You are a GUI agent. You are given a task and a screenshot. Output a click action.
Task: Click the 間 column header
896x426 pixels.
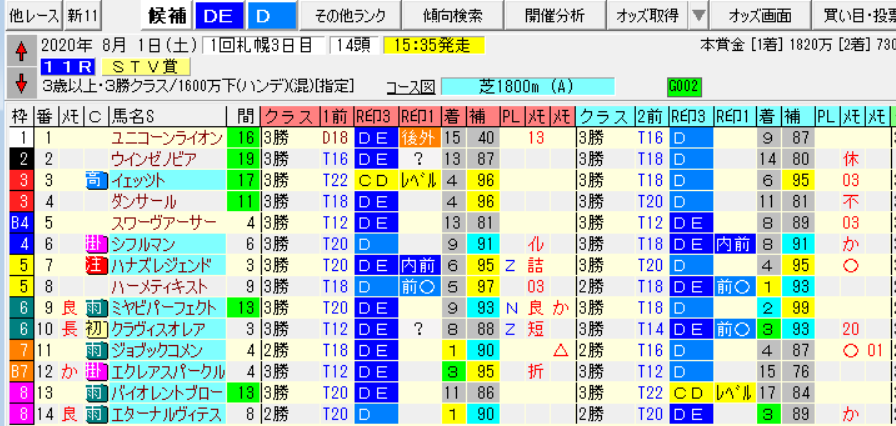[243, 116]
